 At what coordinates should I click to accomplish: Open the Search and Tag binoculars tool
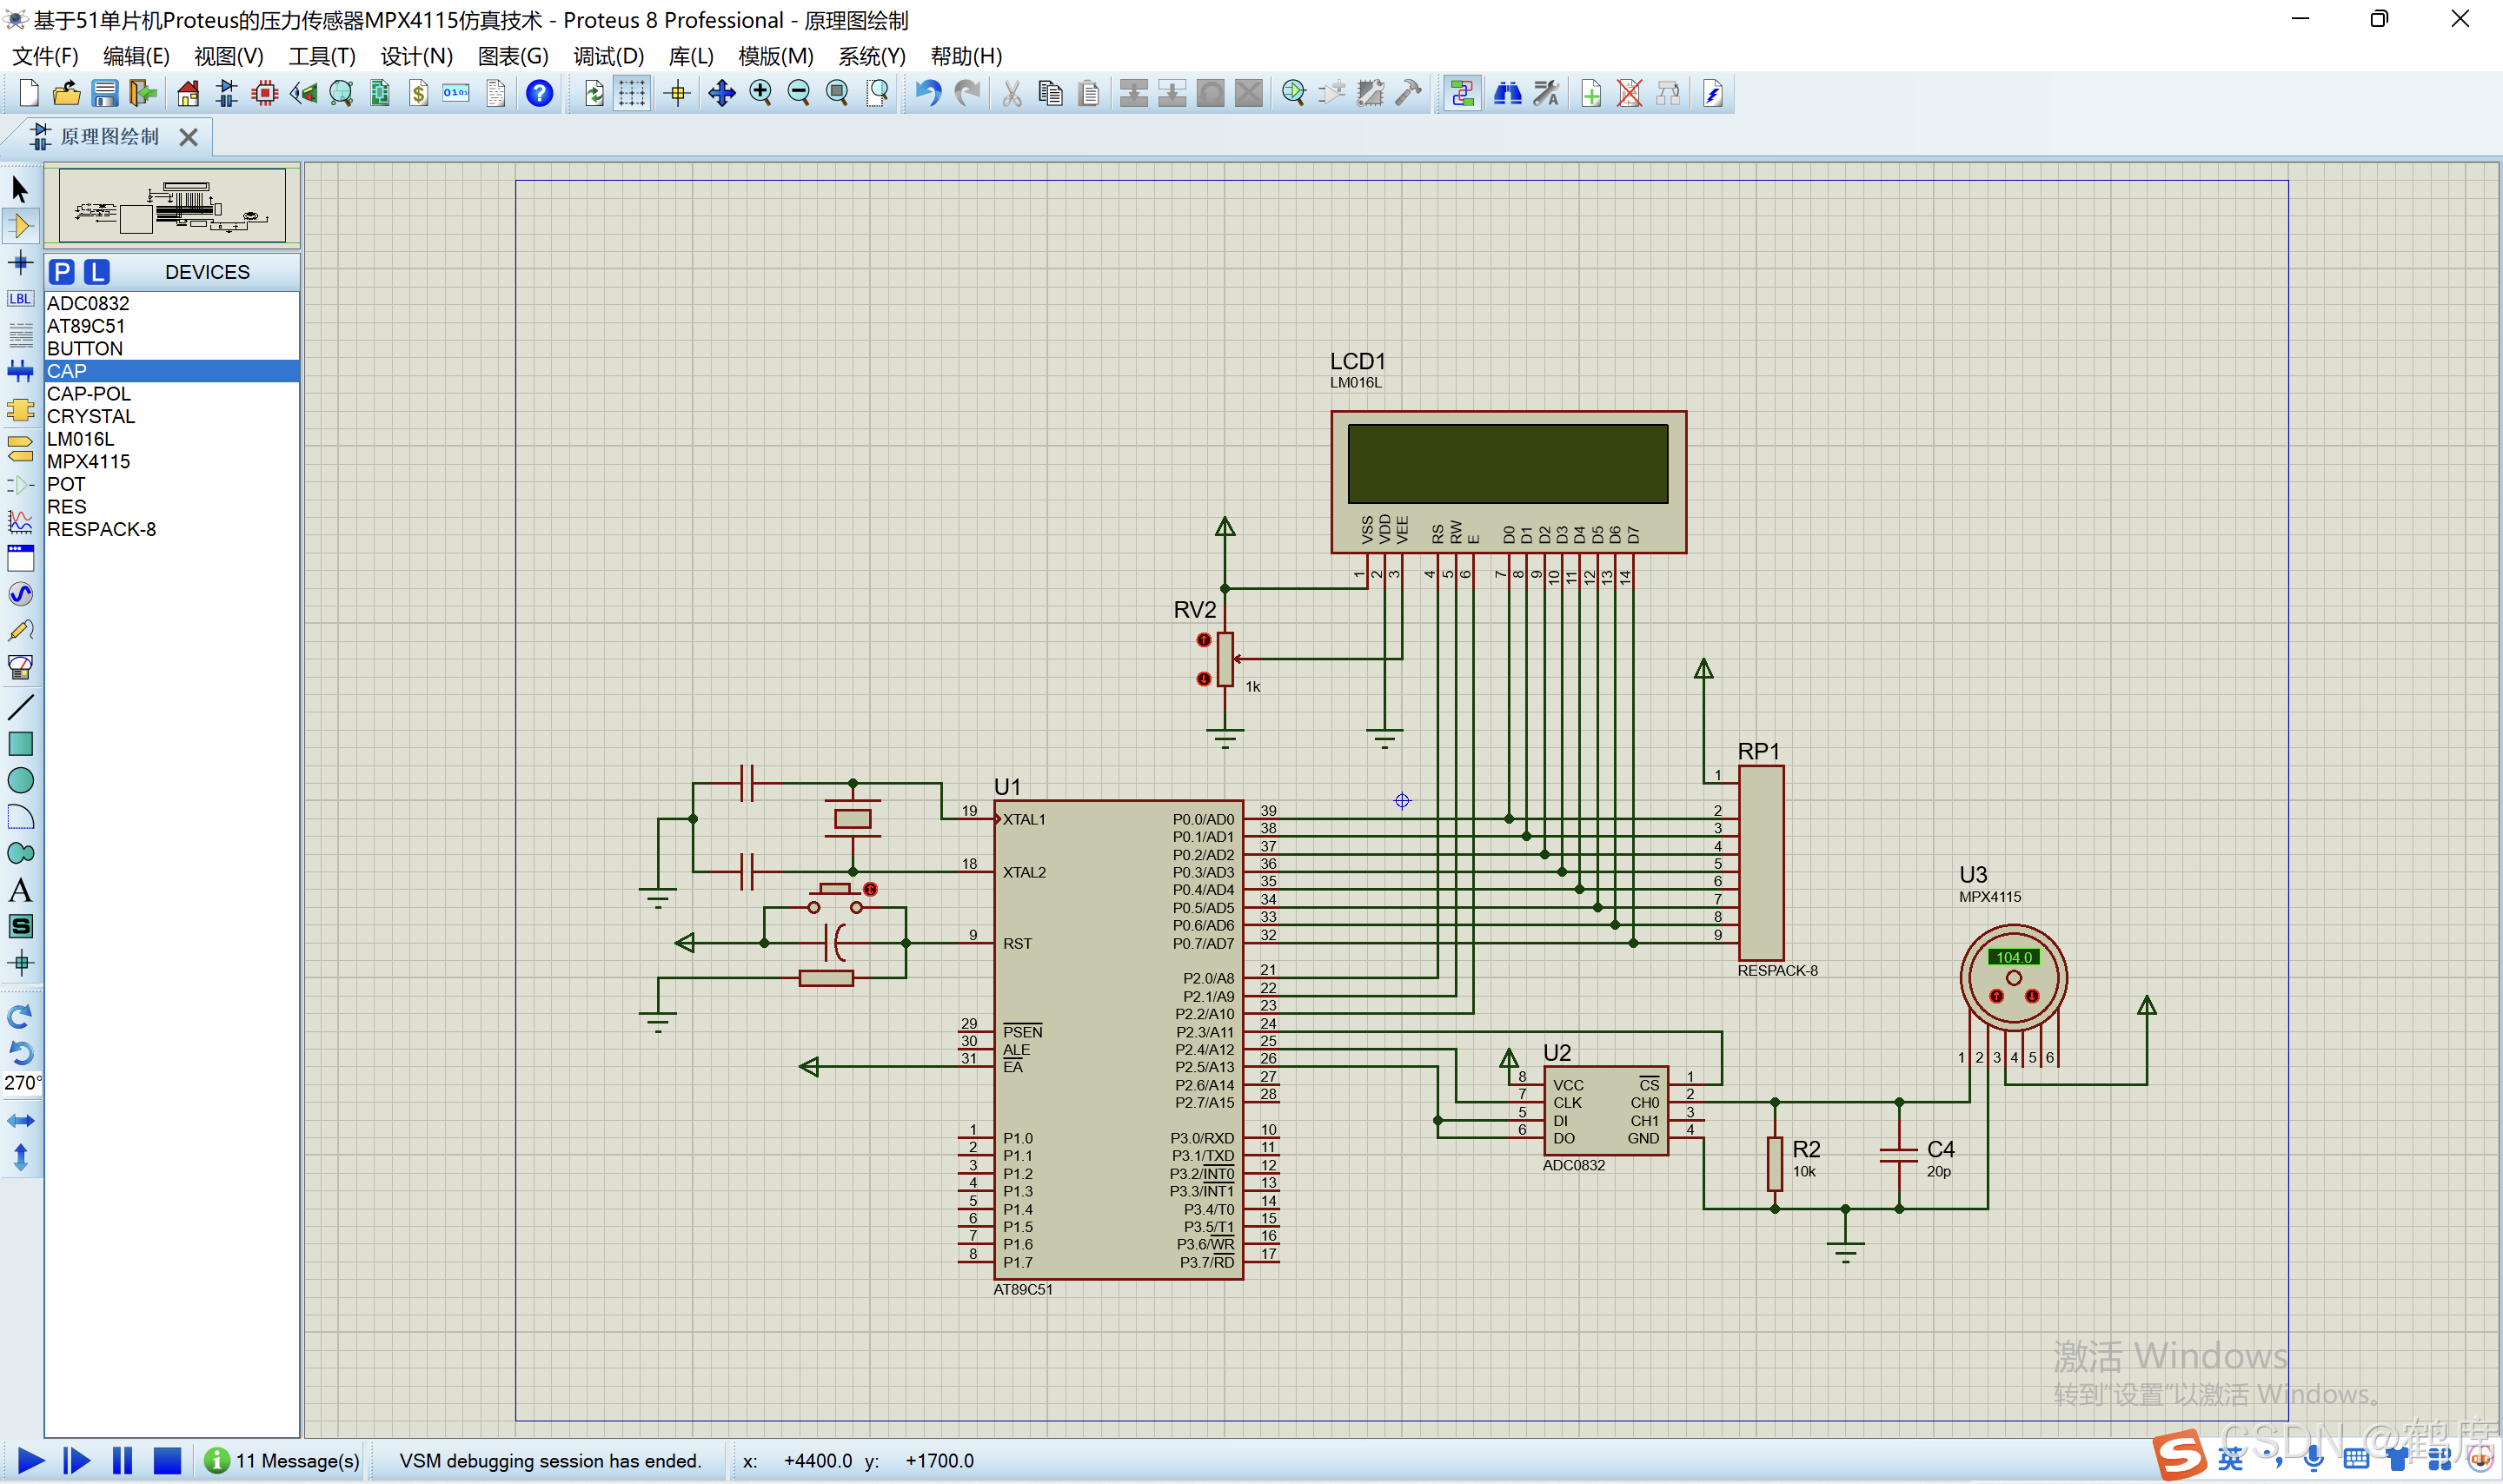click(x=1507, y=94)
